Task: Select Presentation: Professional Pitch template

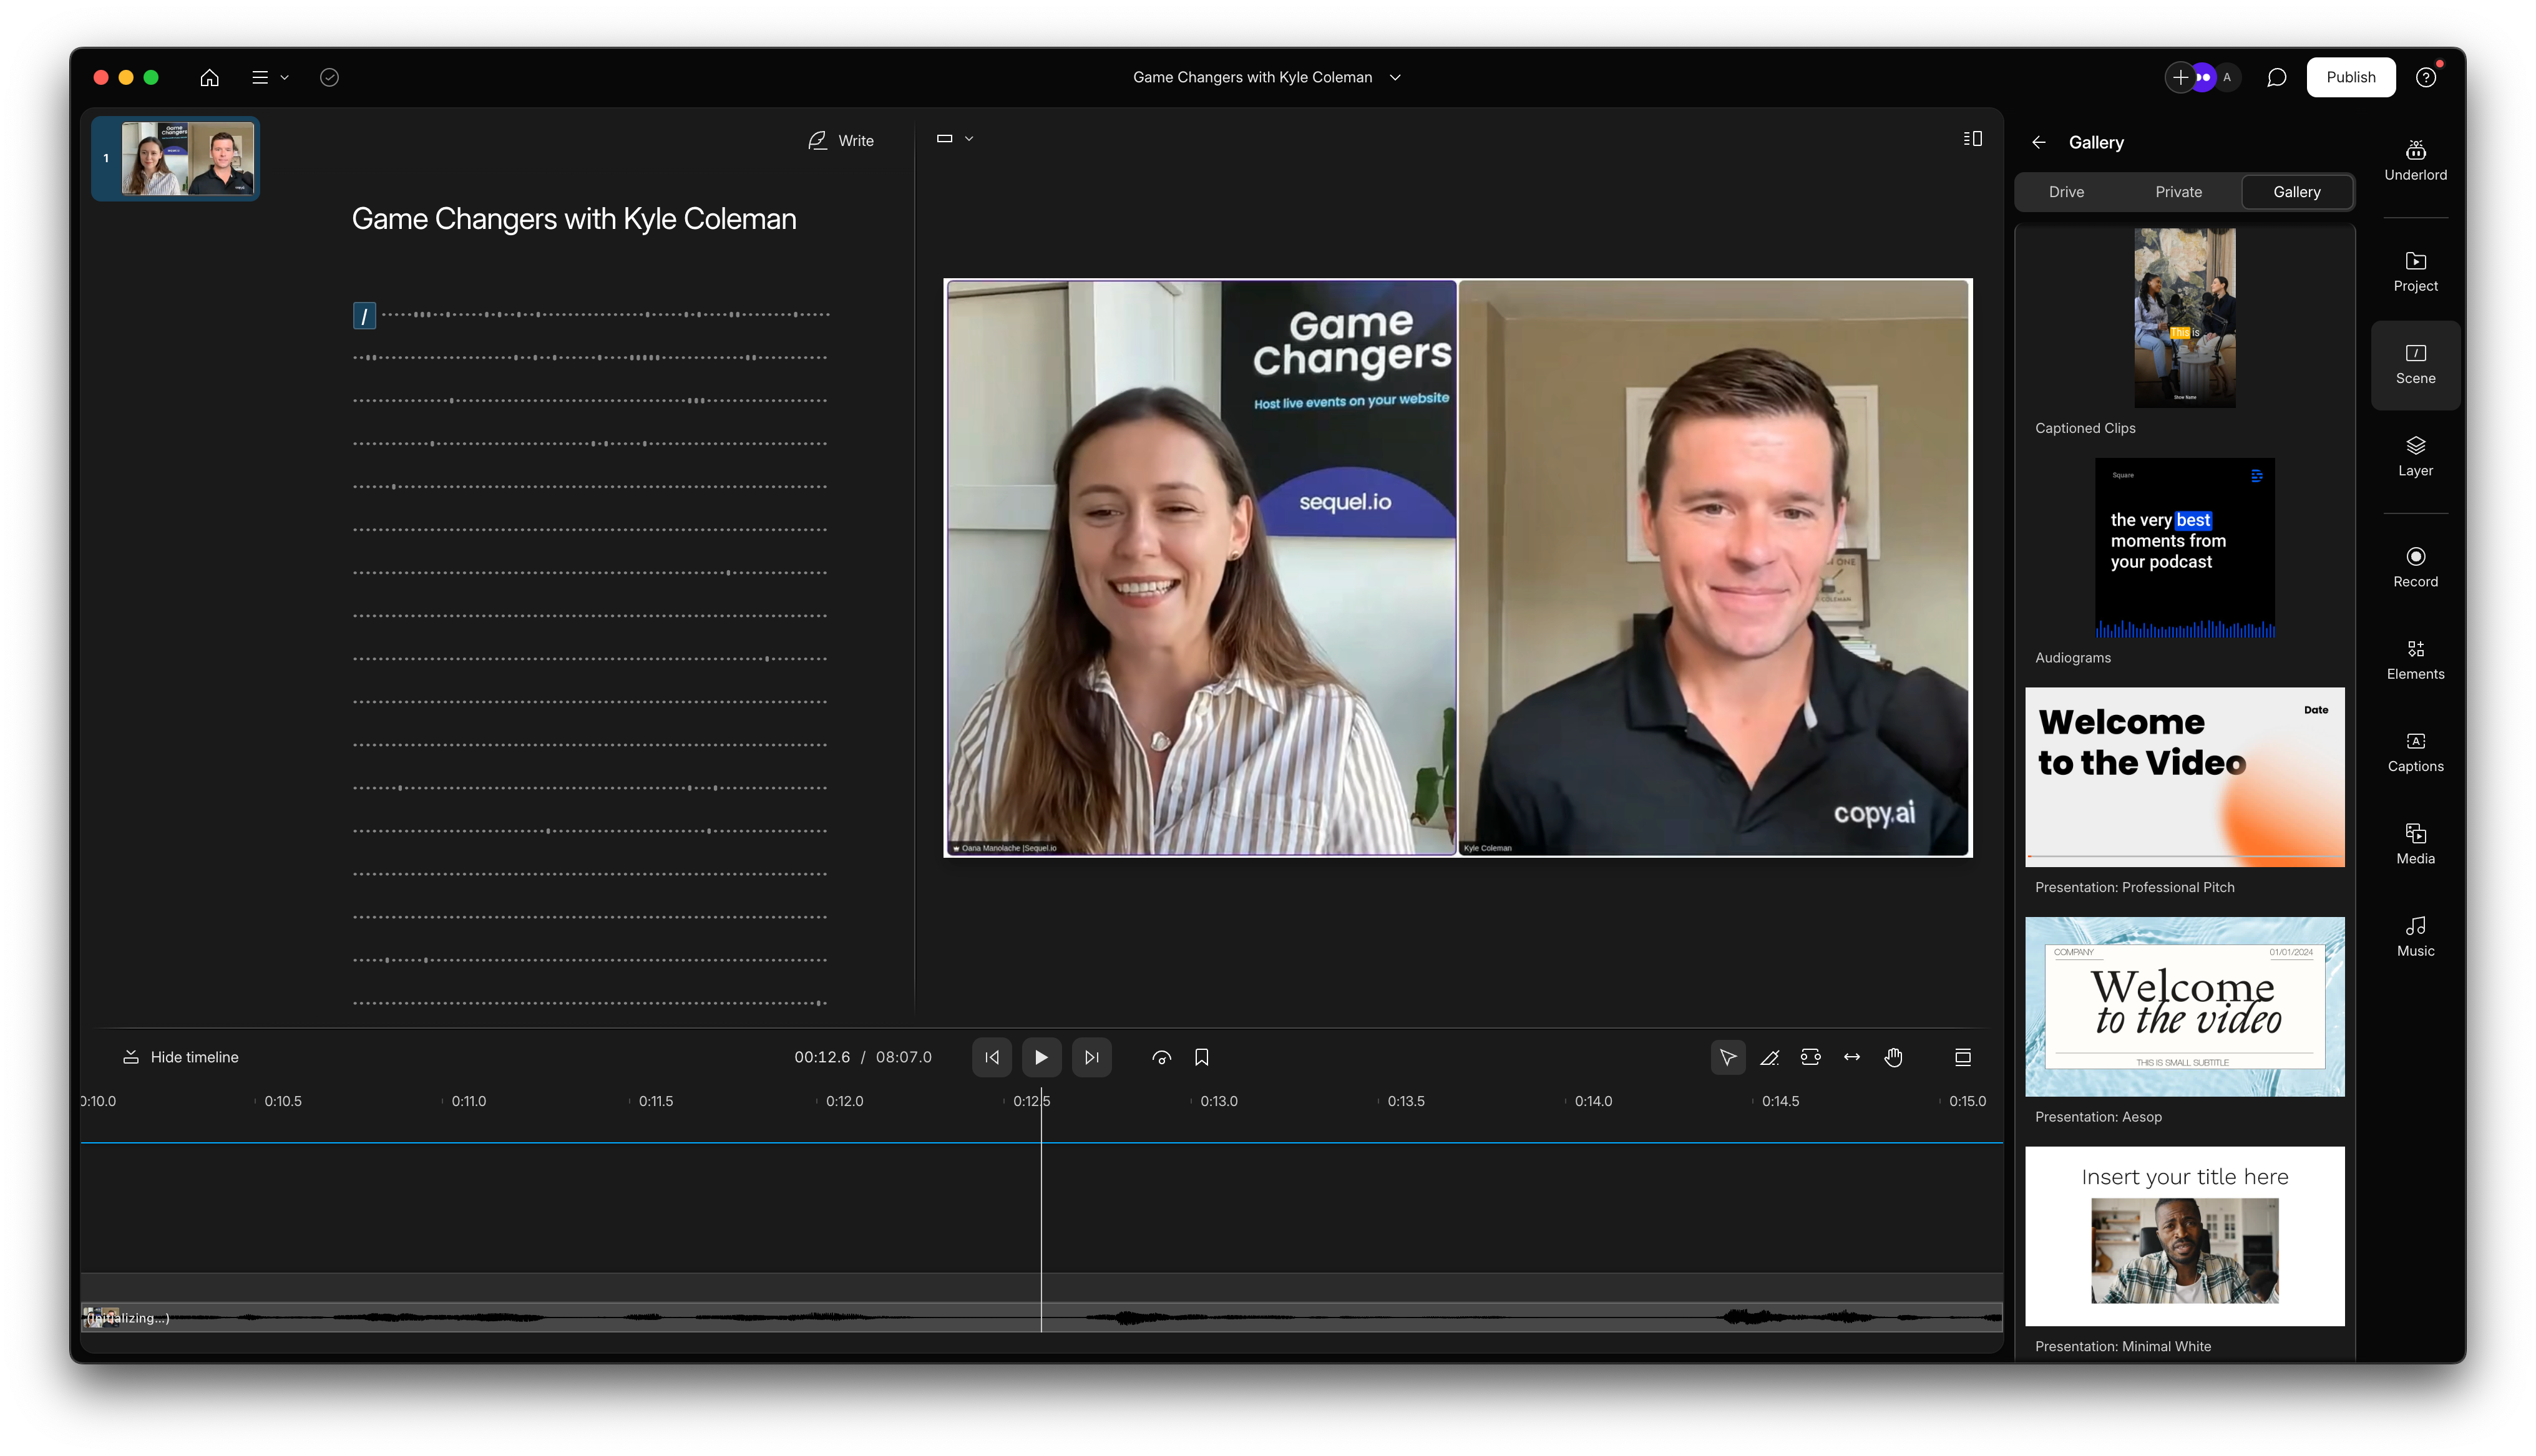Action: point(2184,776)
